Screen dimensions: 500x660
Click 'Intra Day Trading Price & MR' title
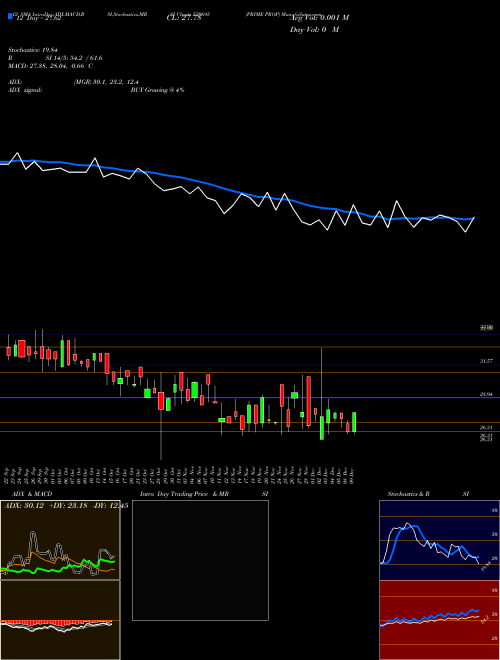click(184, 494)
